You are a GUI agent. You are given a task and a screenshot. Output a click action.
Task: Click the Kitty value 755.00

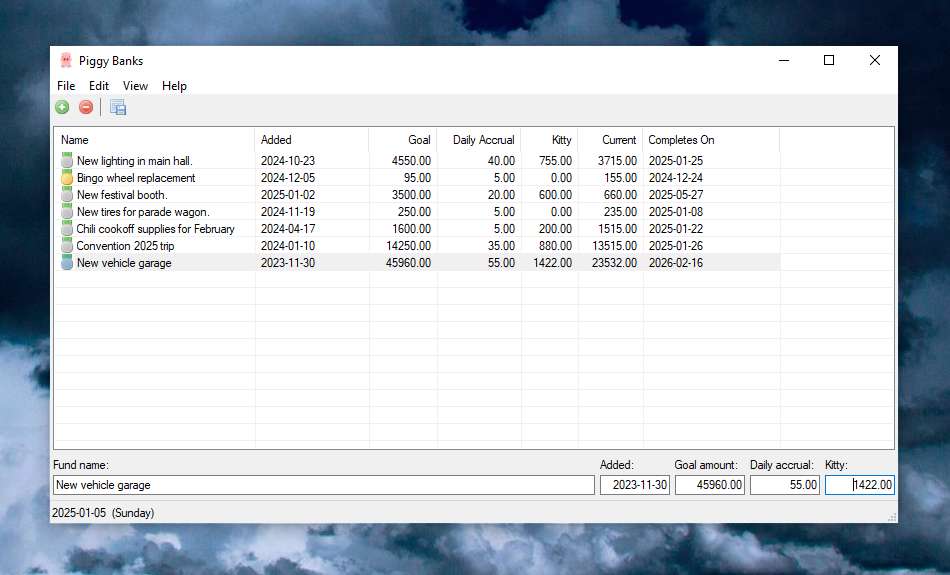point(555,161)
